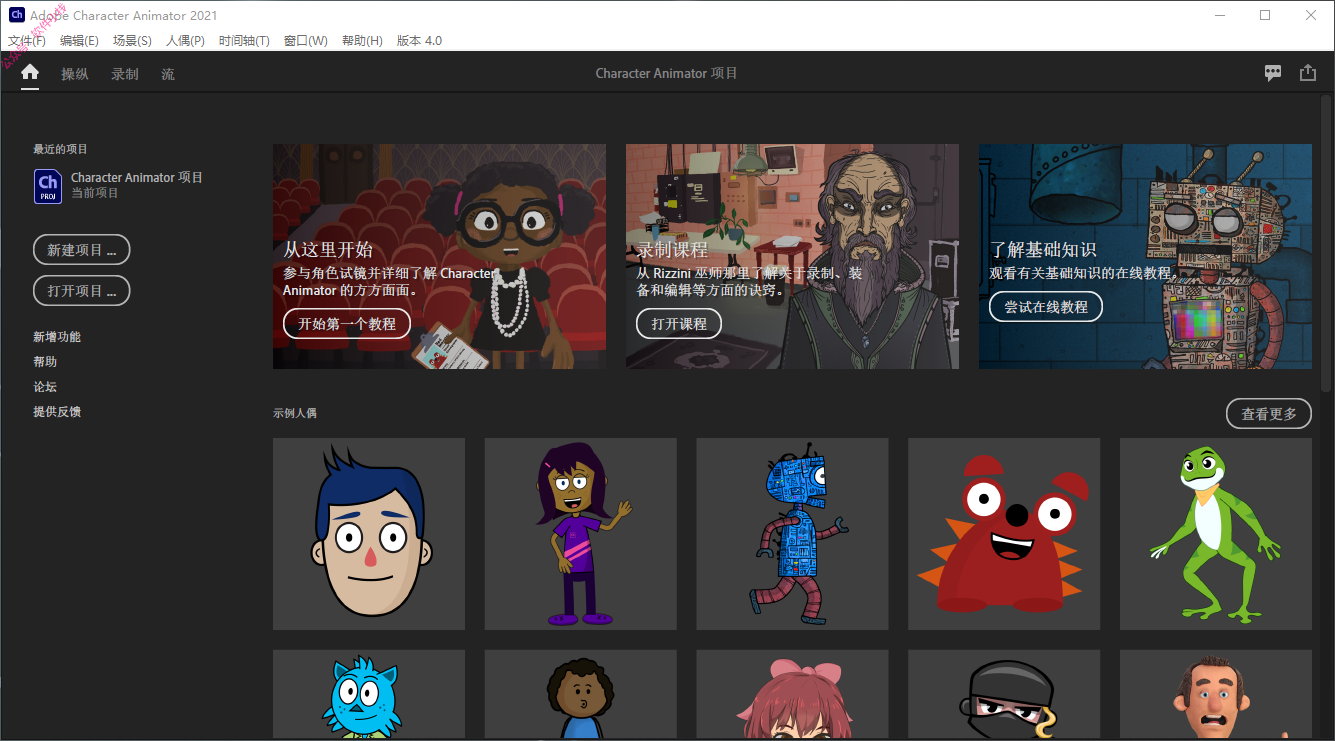The image size is (1335, 741).
Task: Click the 查看更多 button
Action: (1269, 414)
